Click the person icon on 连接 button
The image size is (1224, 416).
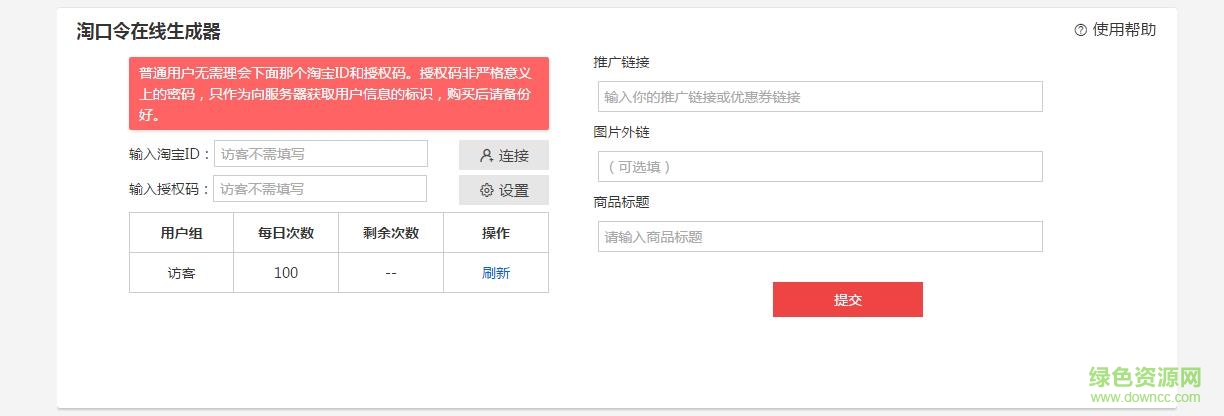click(x=486, y=156)
